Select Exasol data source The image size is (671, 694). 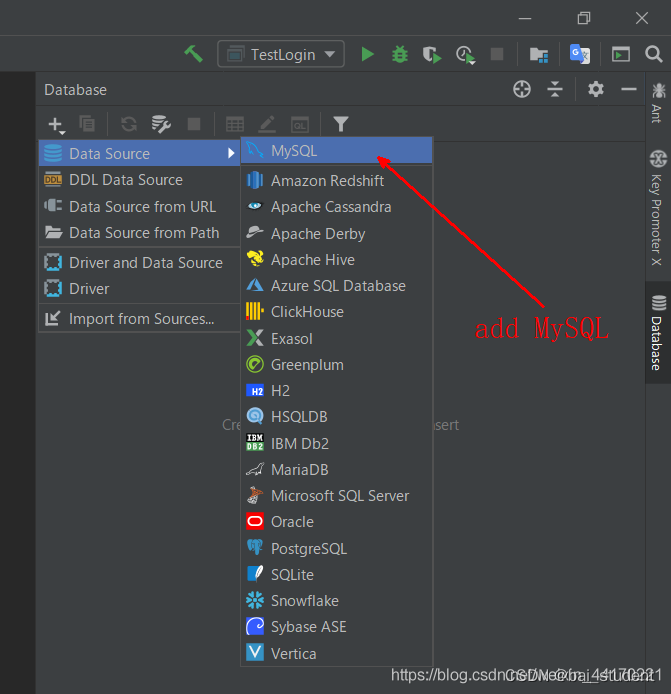tap(336, 338)
